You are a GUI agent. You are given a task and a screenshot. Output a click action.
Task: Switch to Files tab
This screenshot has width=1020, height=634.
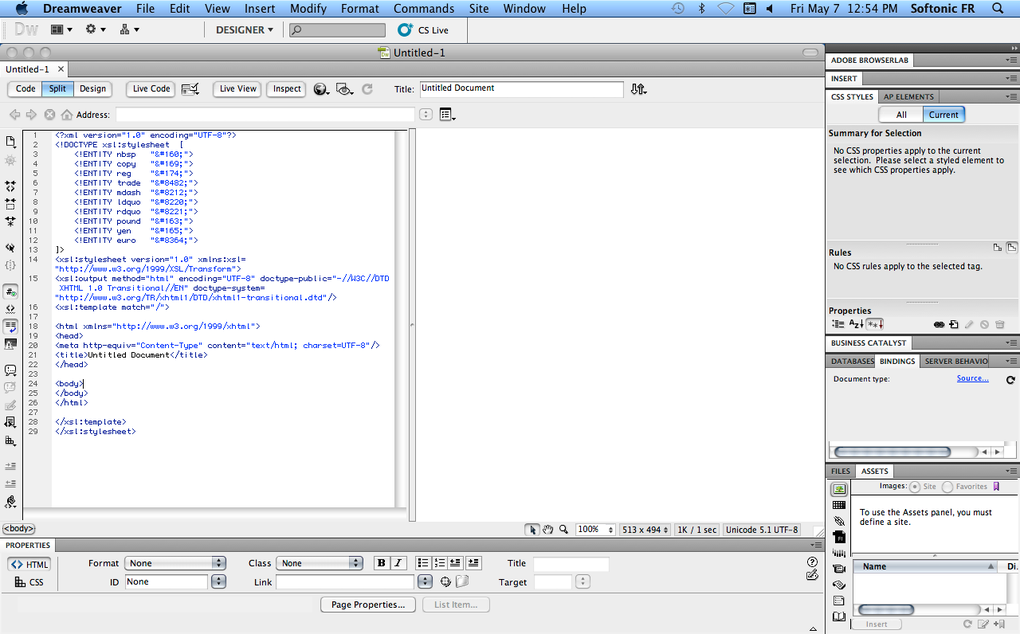(840, 471)
